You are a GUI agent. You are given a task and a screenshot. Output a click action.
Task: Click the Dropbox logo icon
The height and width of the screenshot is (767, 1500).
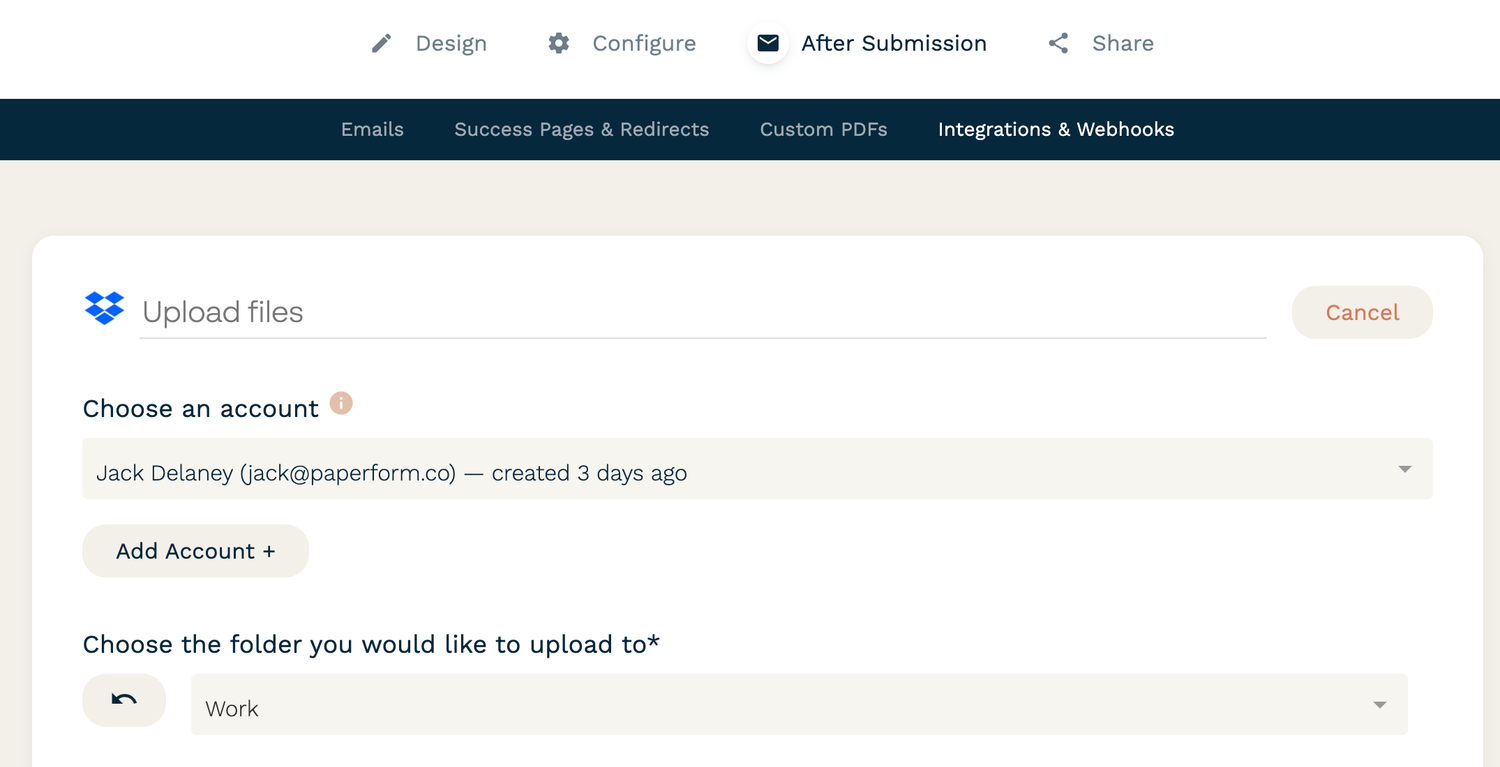(104, 308)
